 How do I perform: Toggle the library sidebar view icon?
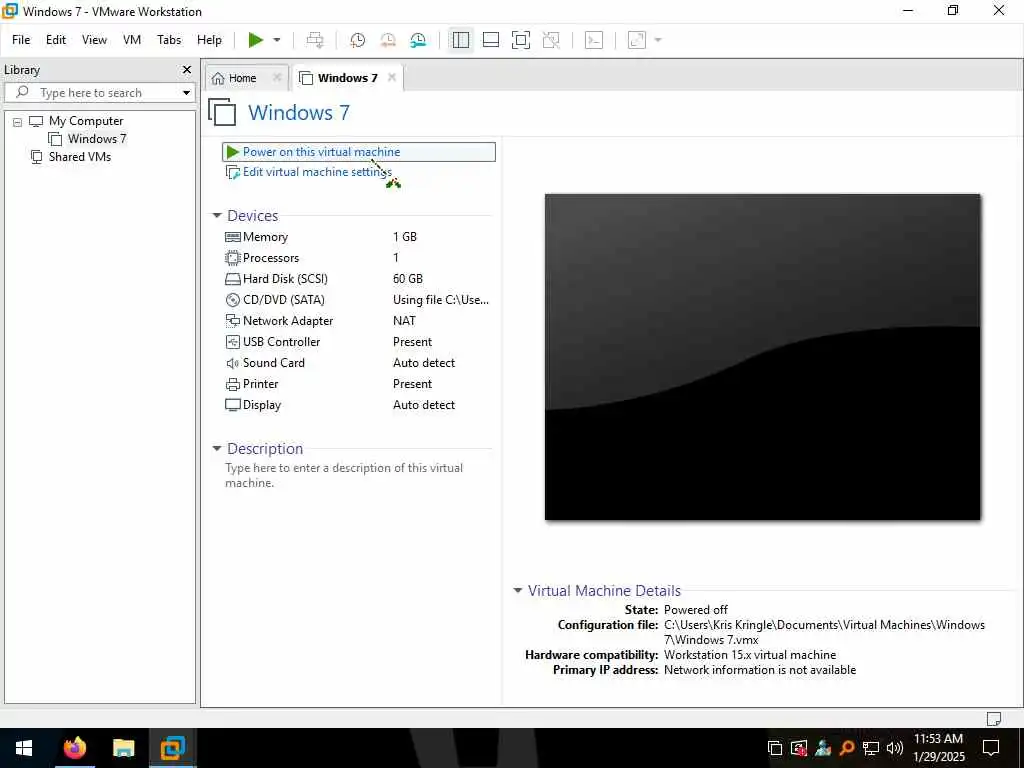[460, 40]
